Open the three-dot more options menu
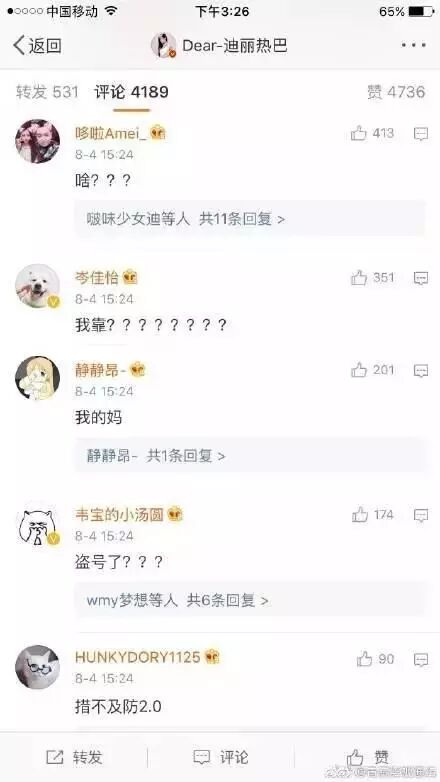 [x=414, y=45]
